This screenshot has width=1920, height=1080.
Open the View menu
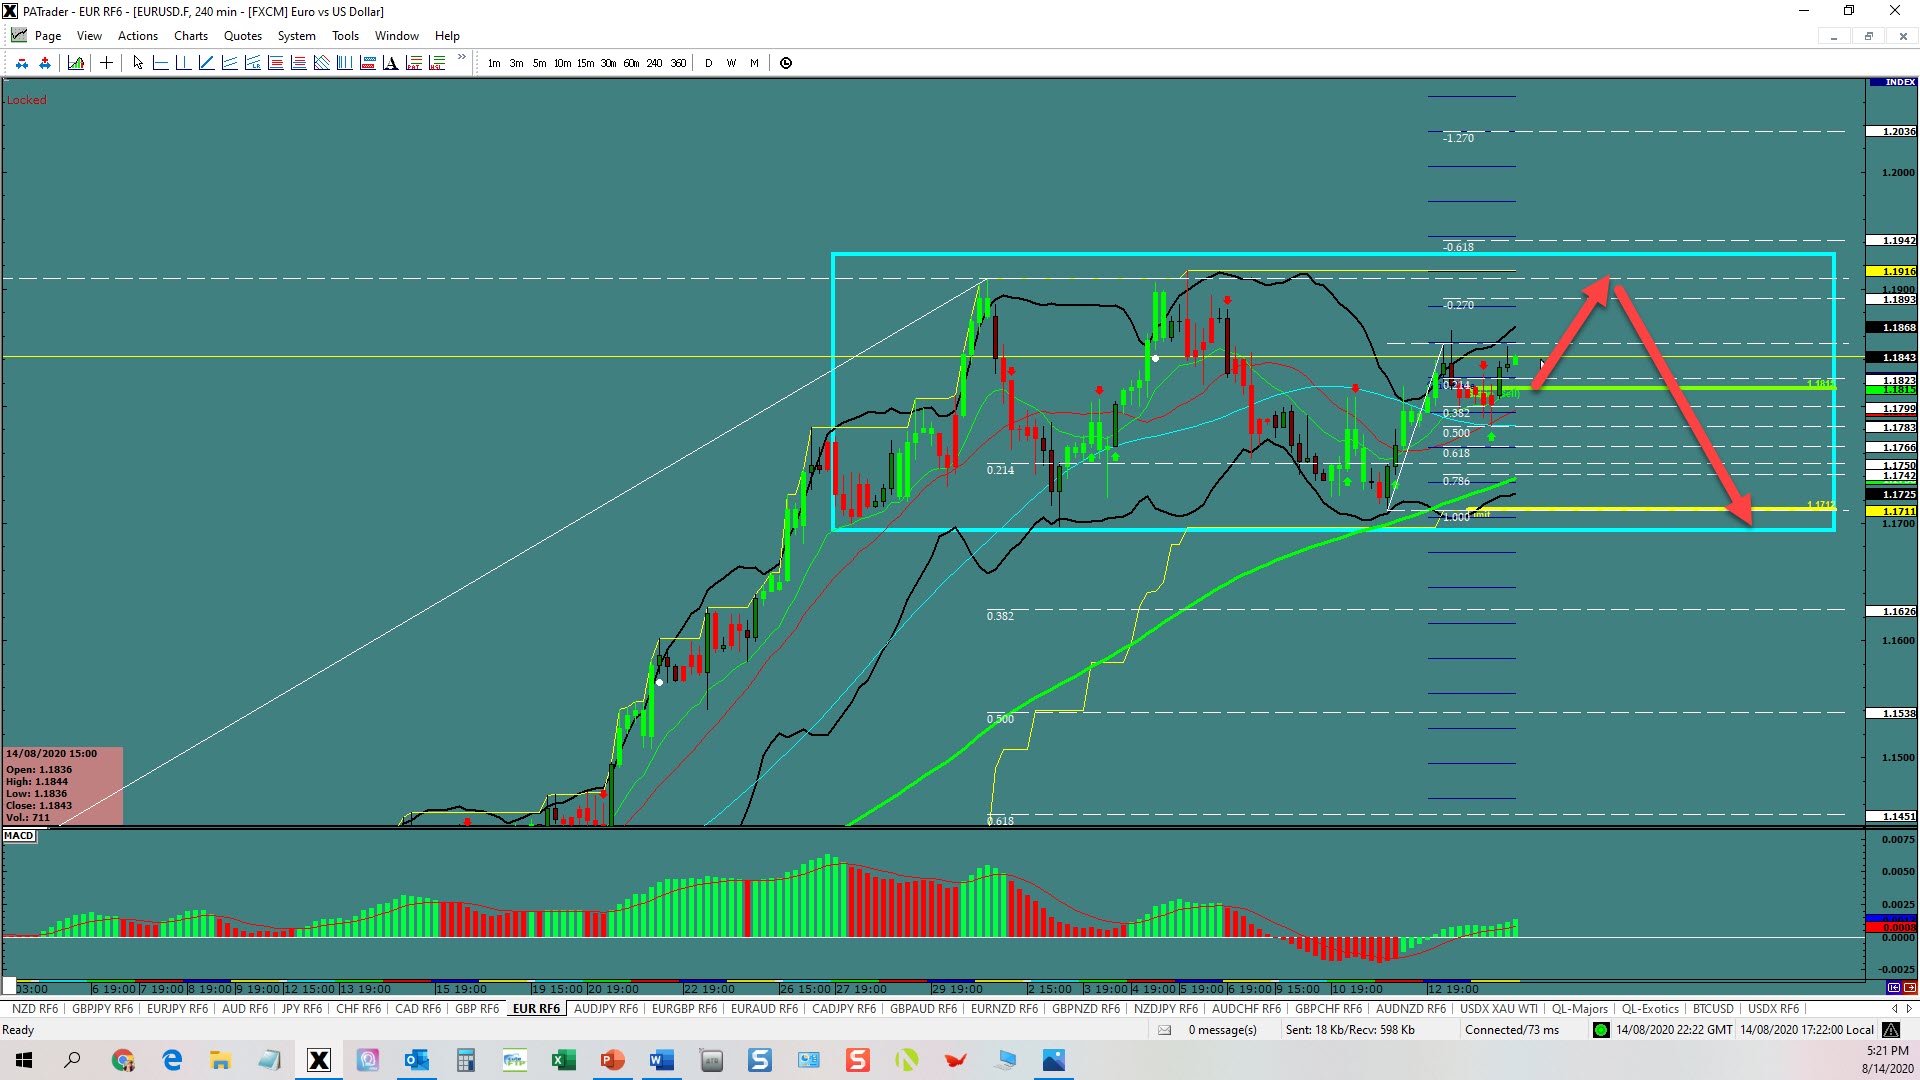click(89, 36)
